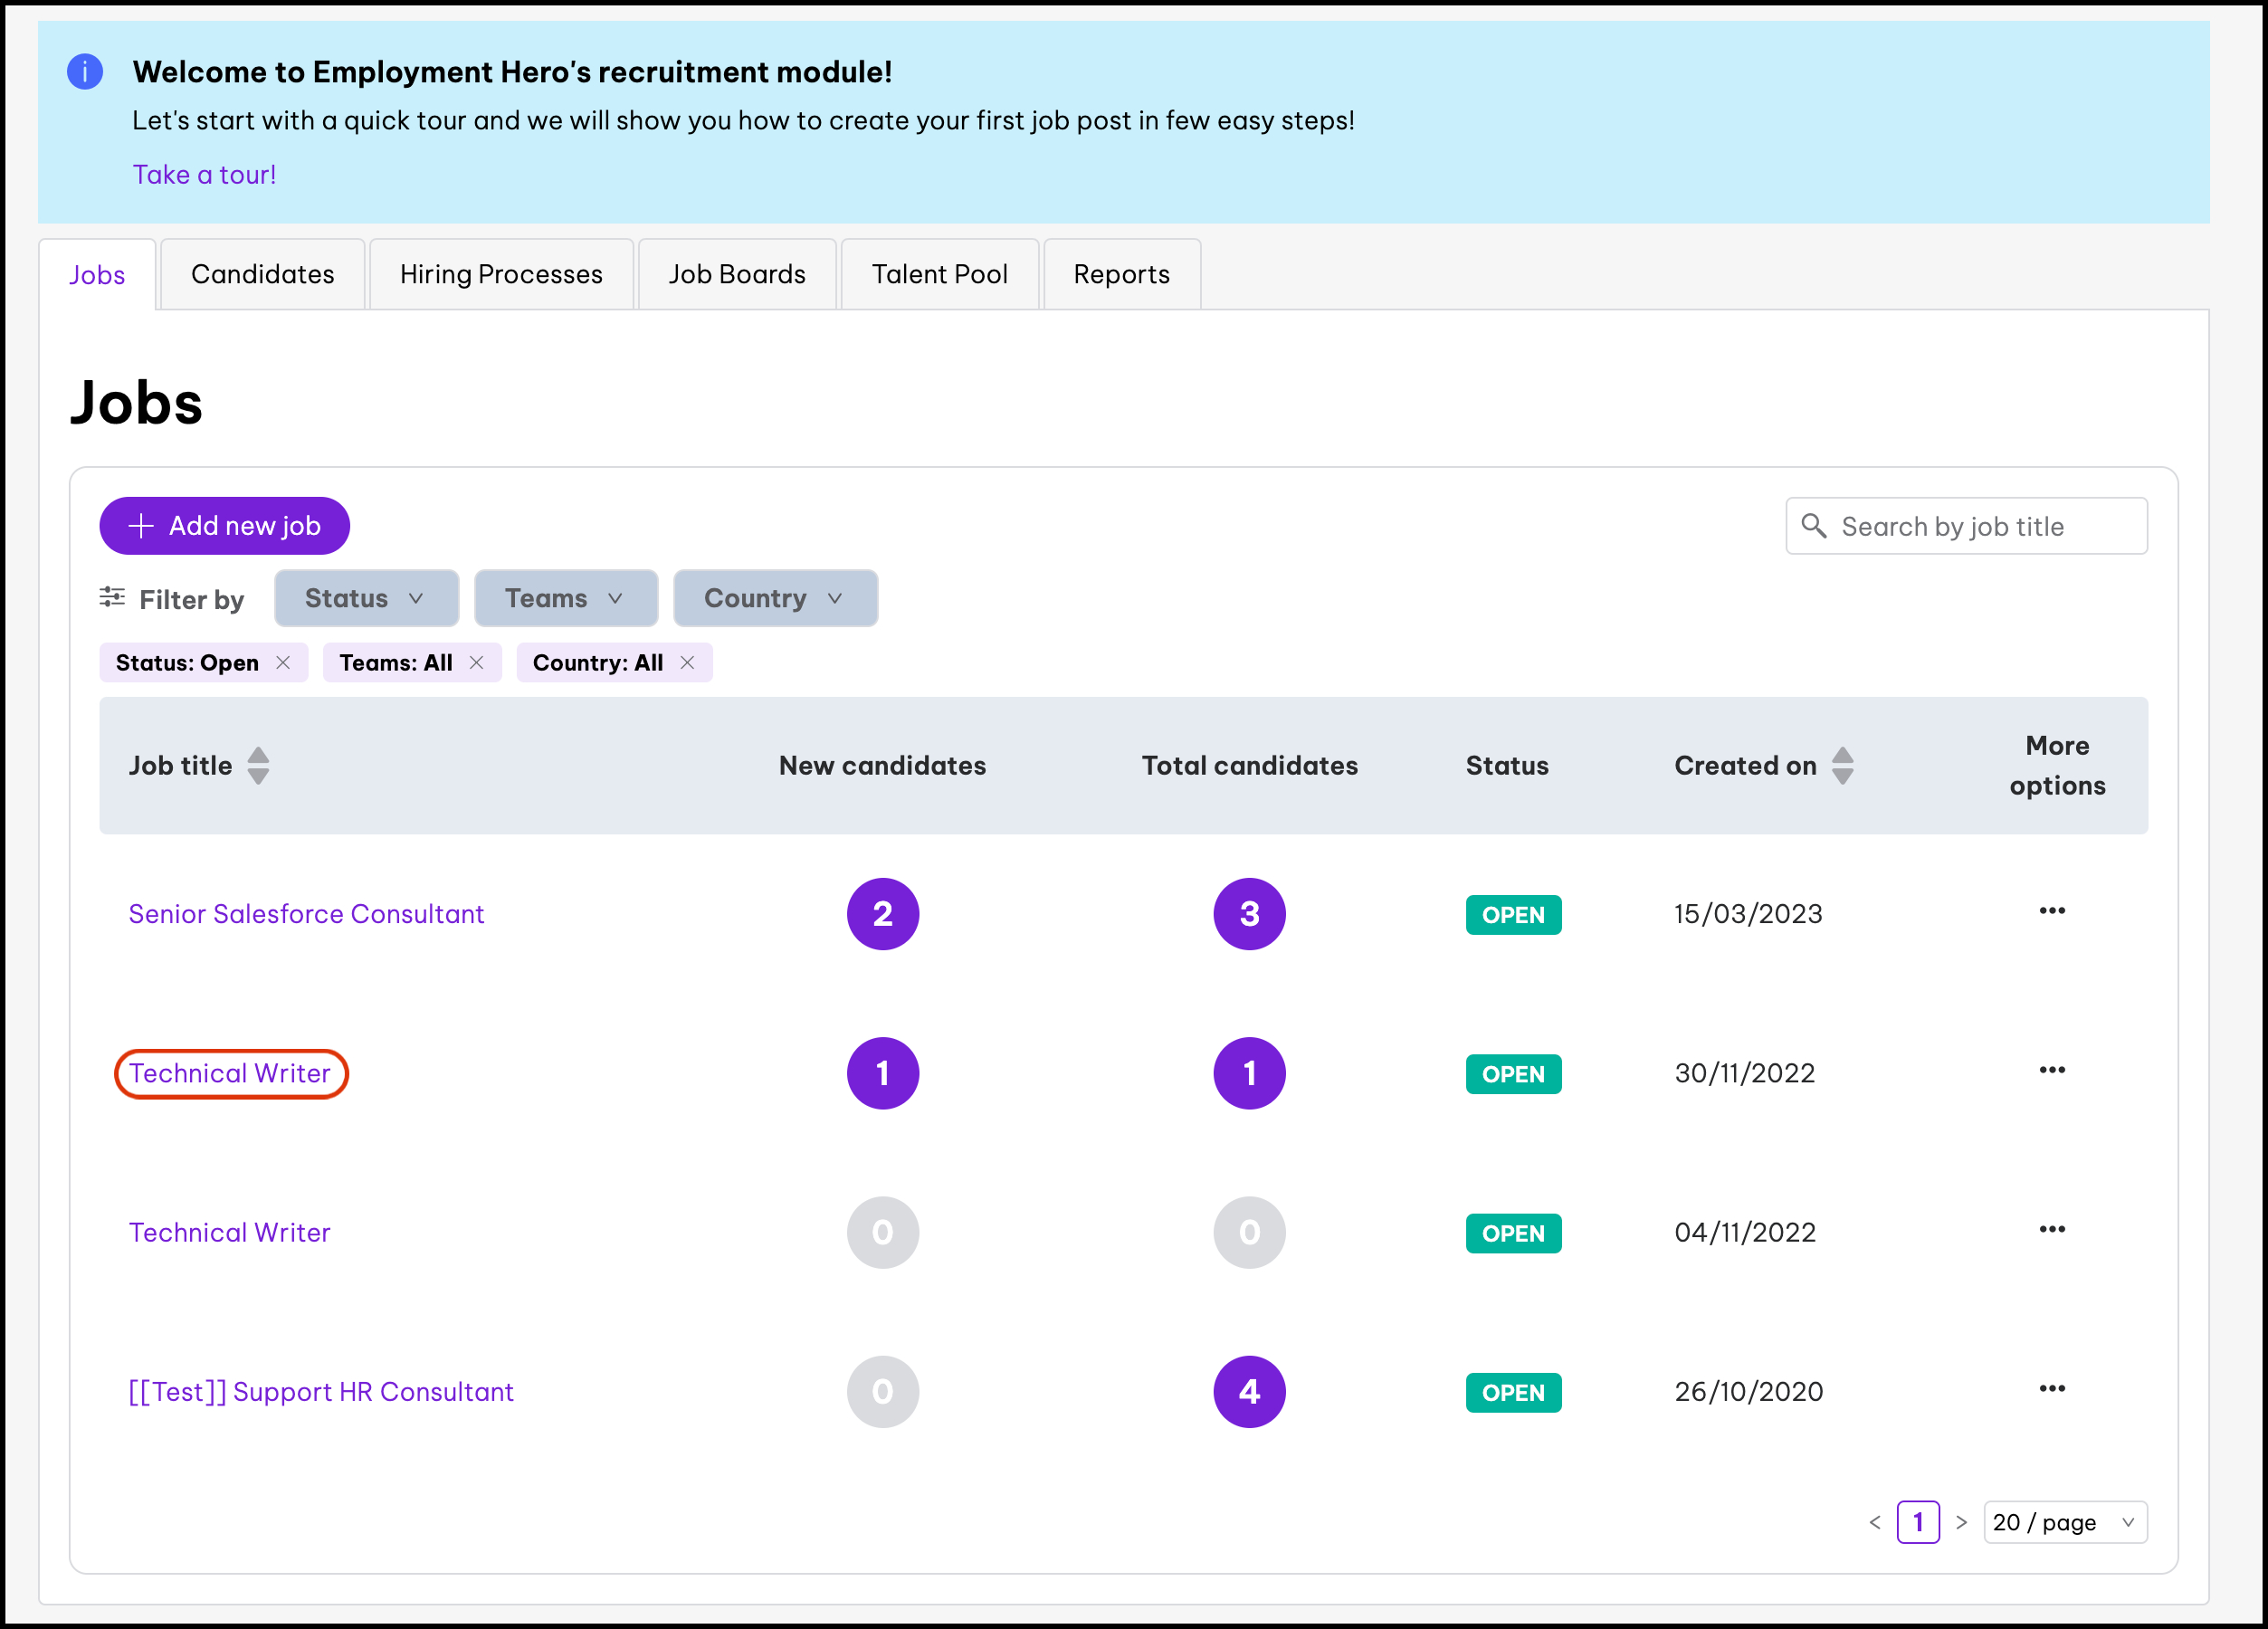Sort jobs by Created on arrows
Viewport: 2268px width, 1629px height.
tap(1842, 766)
